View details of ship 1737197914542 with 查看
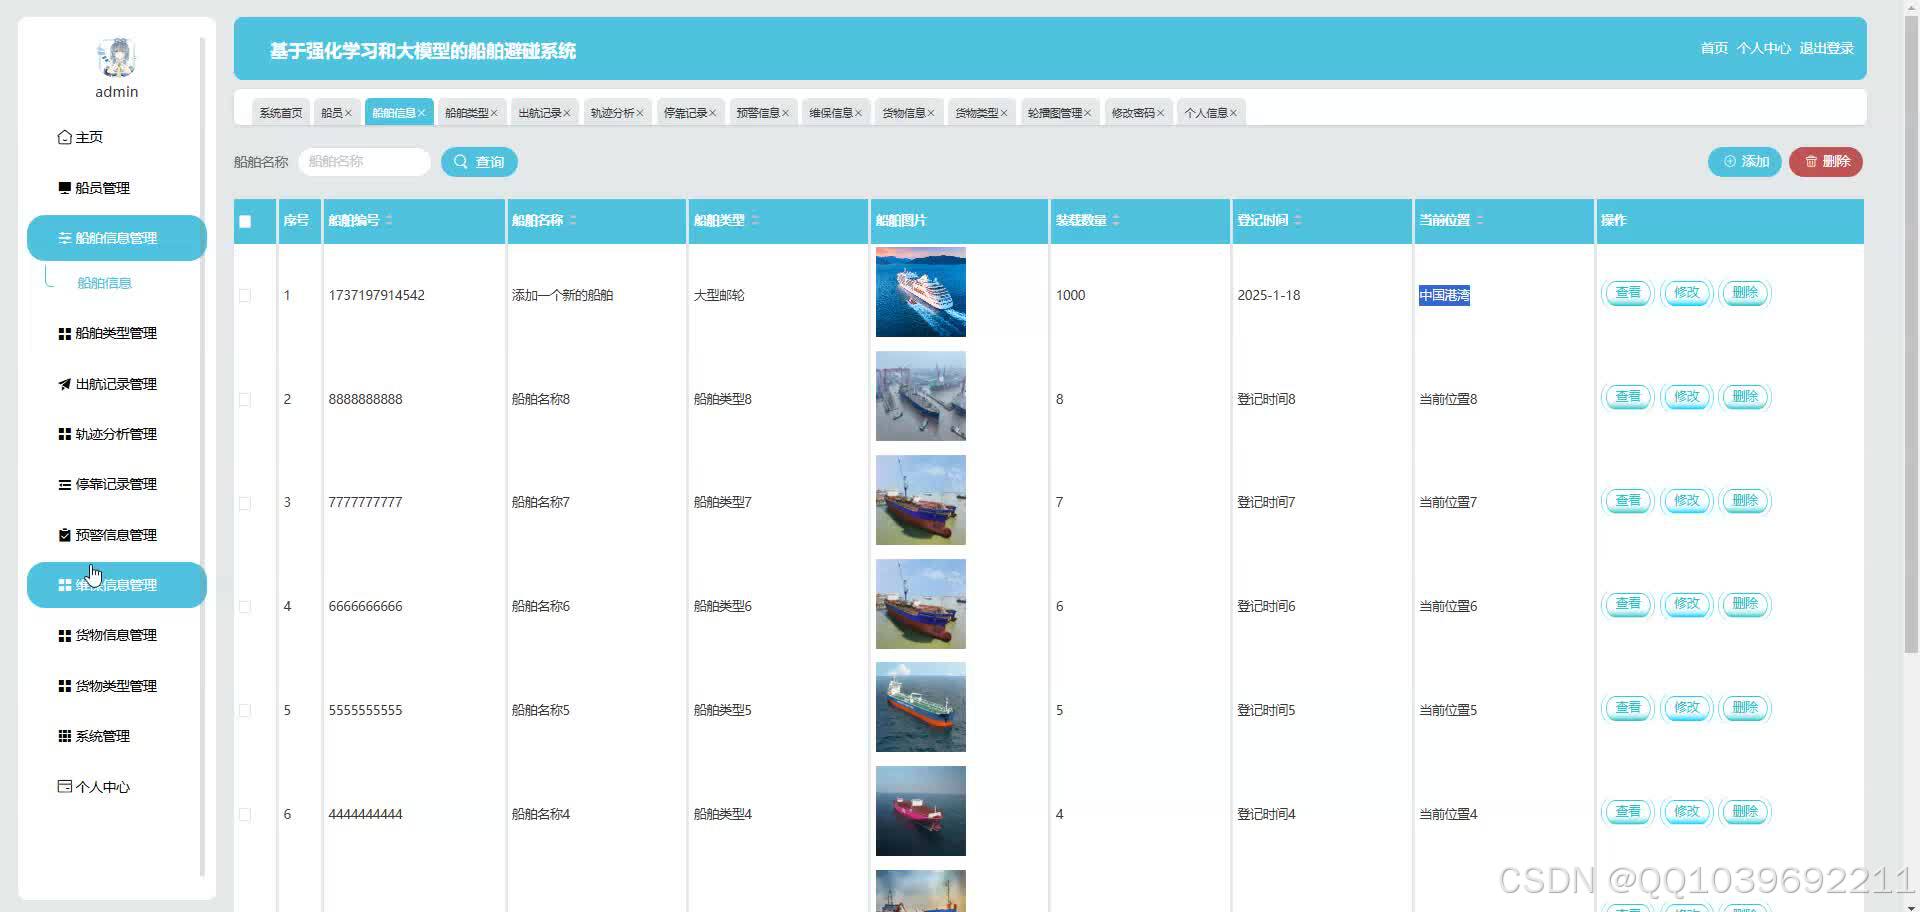Viewport: 1920px width, 912px height. [x=1628, y=293]
